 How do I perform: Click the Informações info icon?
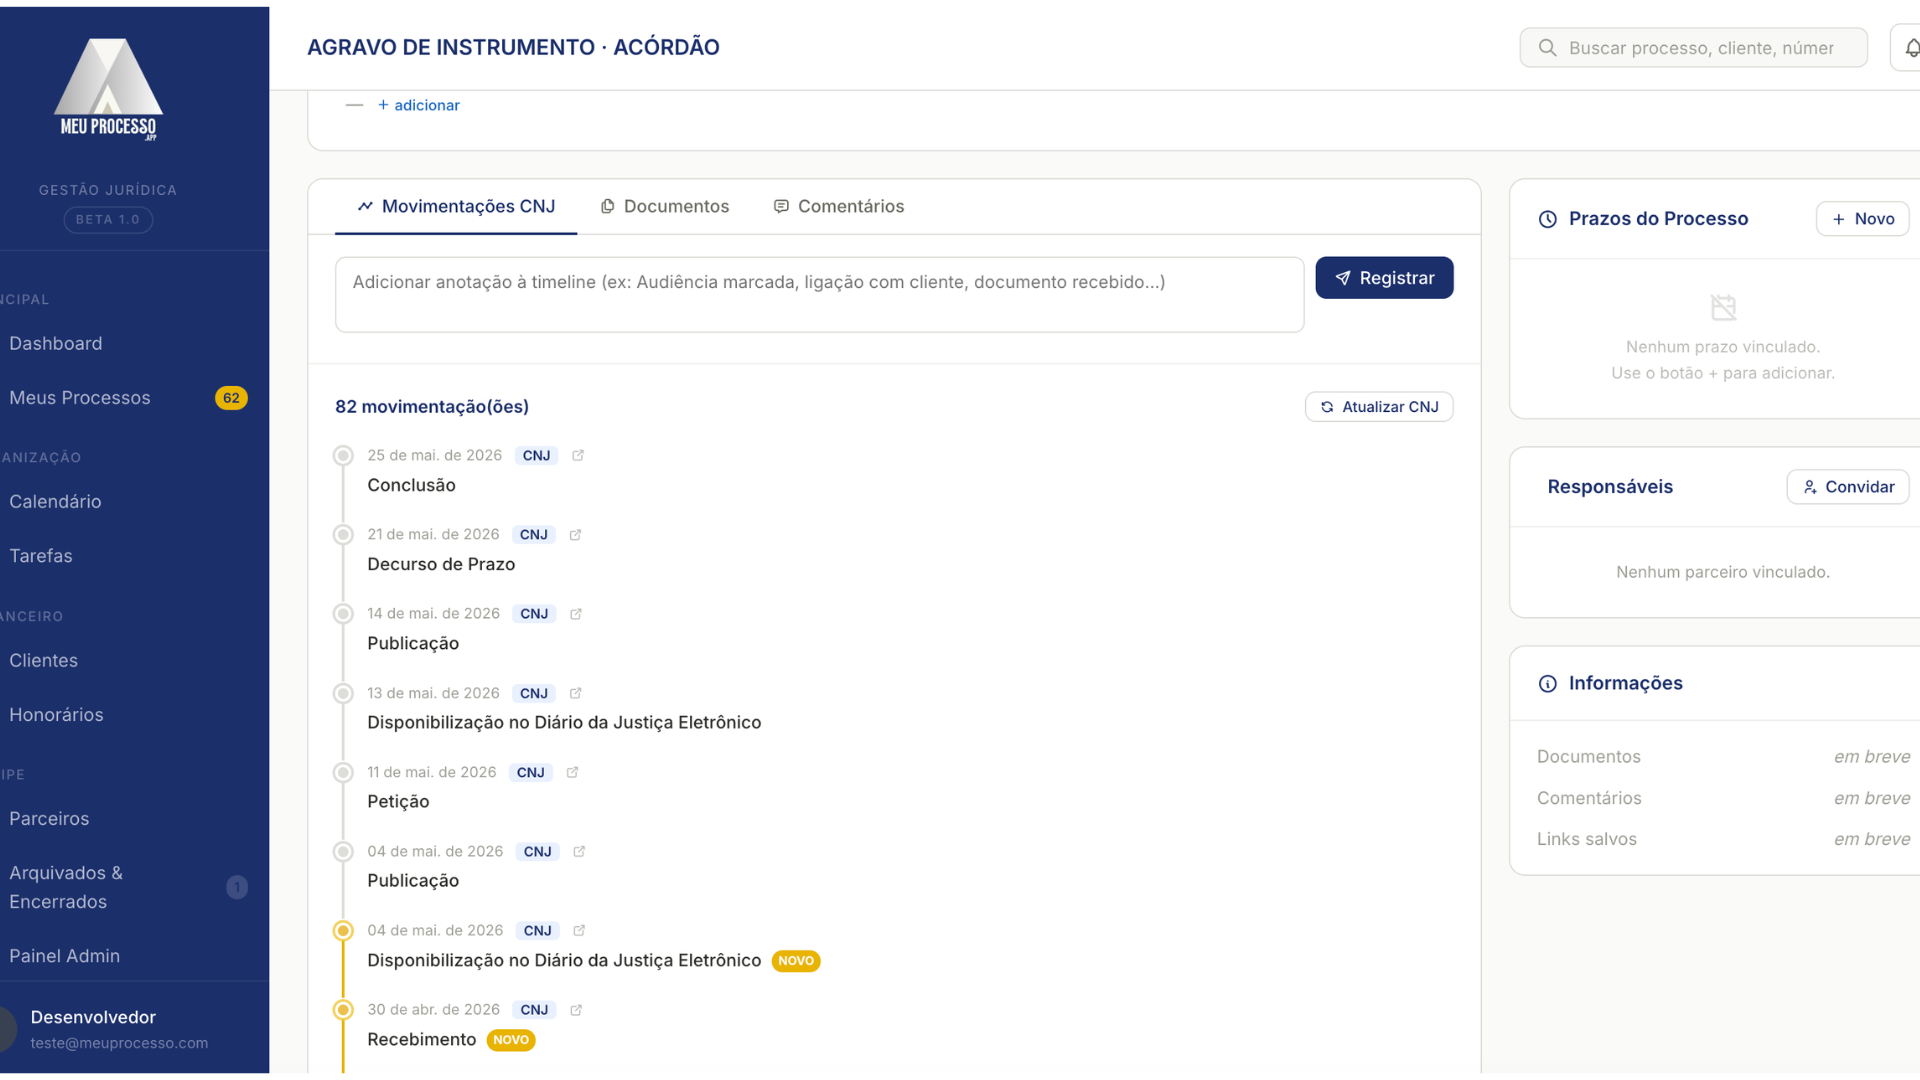coord(1547,684)
